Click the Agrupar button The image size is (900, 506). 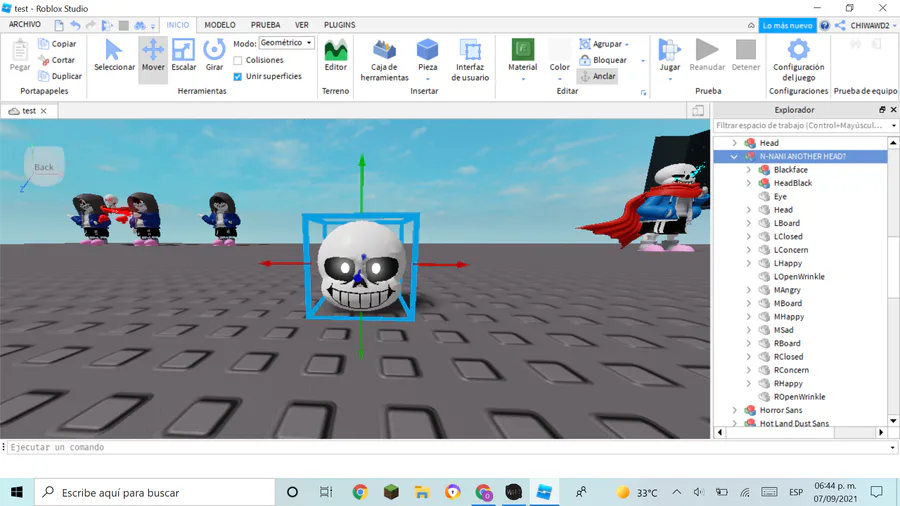tap(600, 44)
